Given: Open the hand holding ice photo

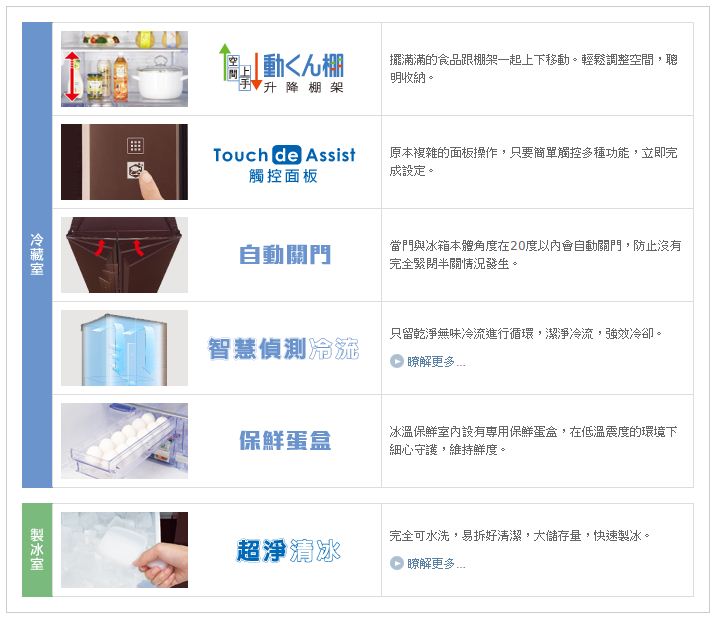Looking at the screenshot, I should [124, 550].
